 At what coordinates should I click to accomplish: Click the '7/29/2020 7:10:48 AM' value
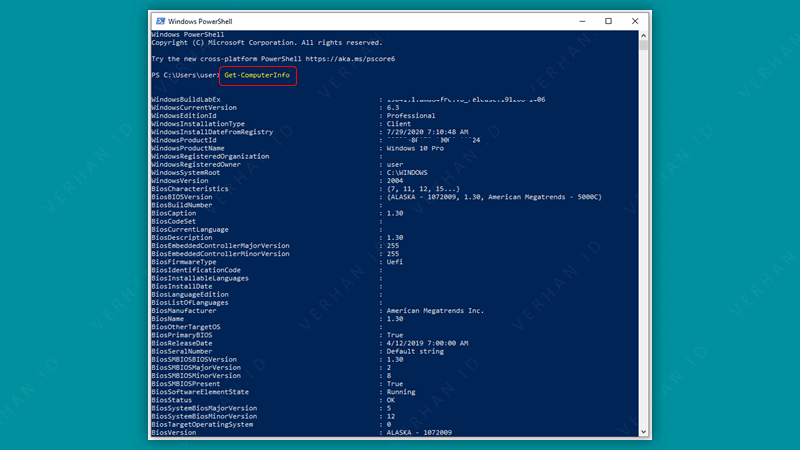pos(427,132)
